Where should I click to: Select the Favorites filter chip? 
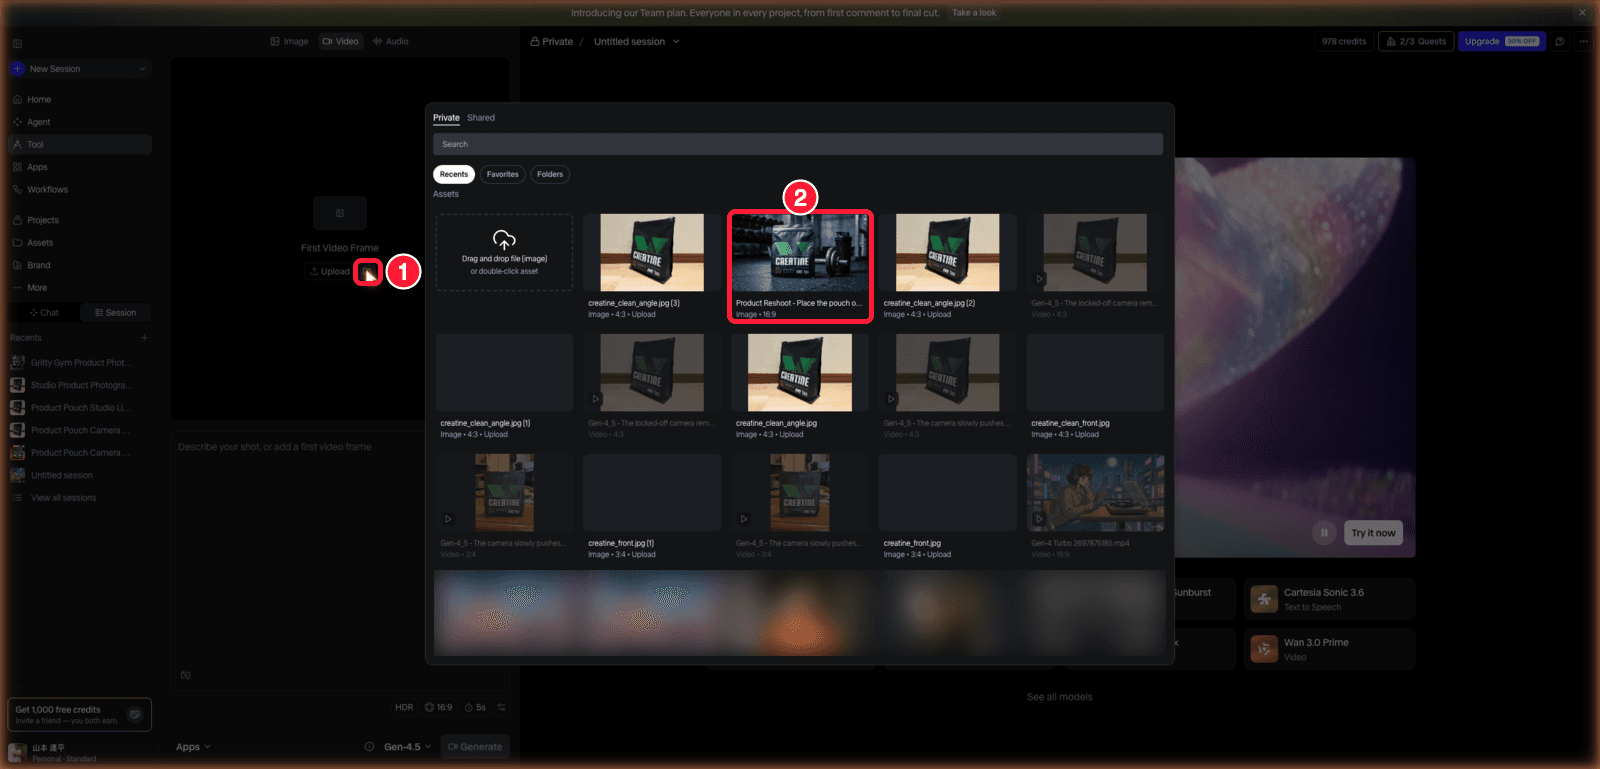click(x=503, y=174)
